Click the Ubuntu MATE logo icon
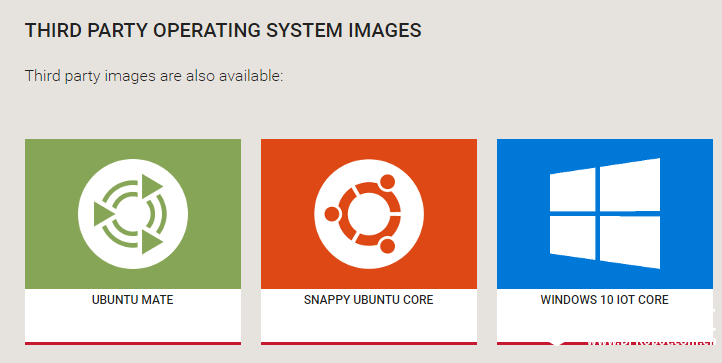The width and height of the screenshot is (722, 363). click(133, 214)
